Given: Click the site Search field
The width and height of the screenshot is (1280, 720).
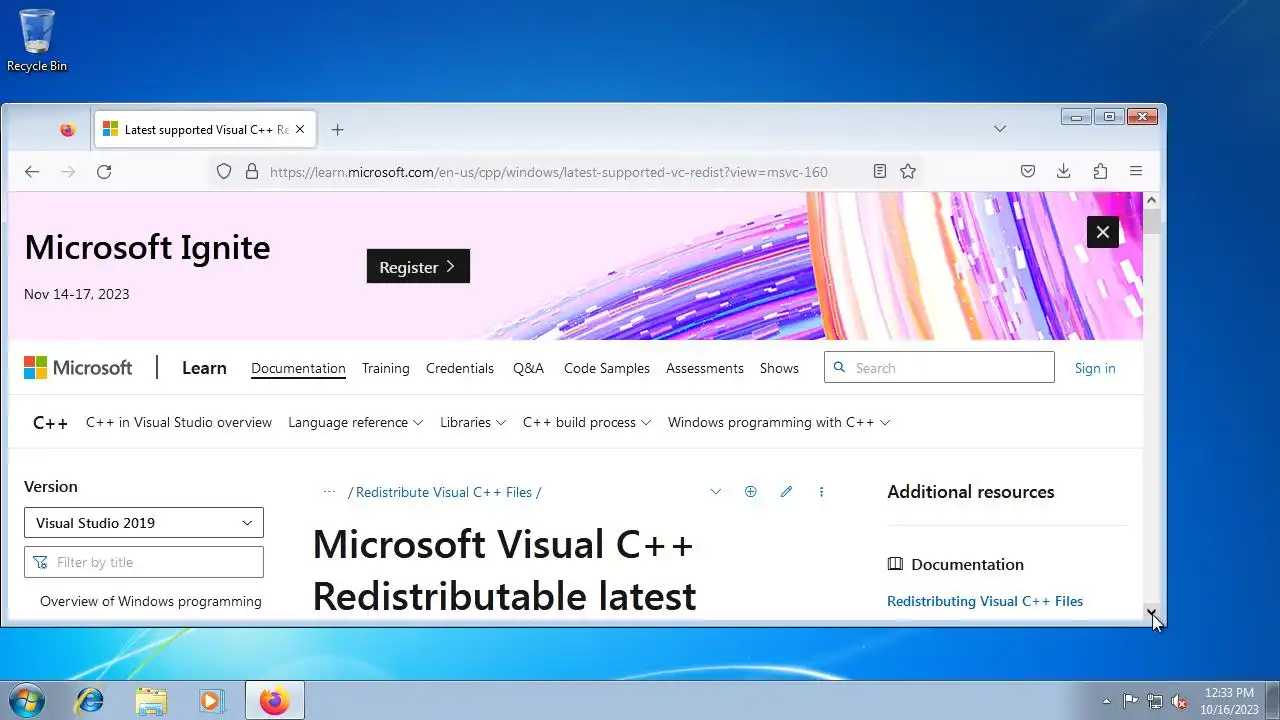Looking at the screenshot, I should (939, 367).
